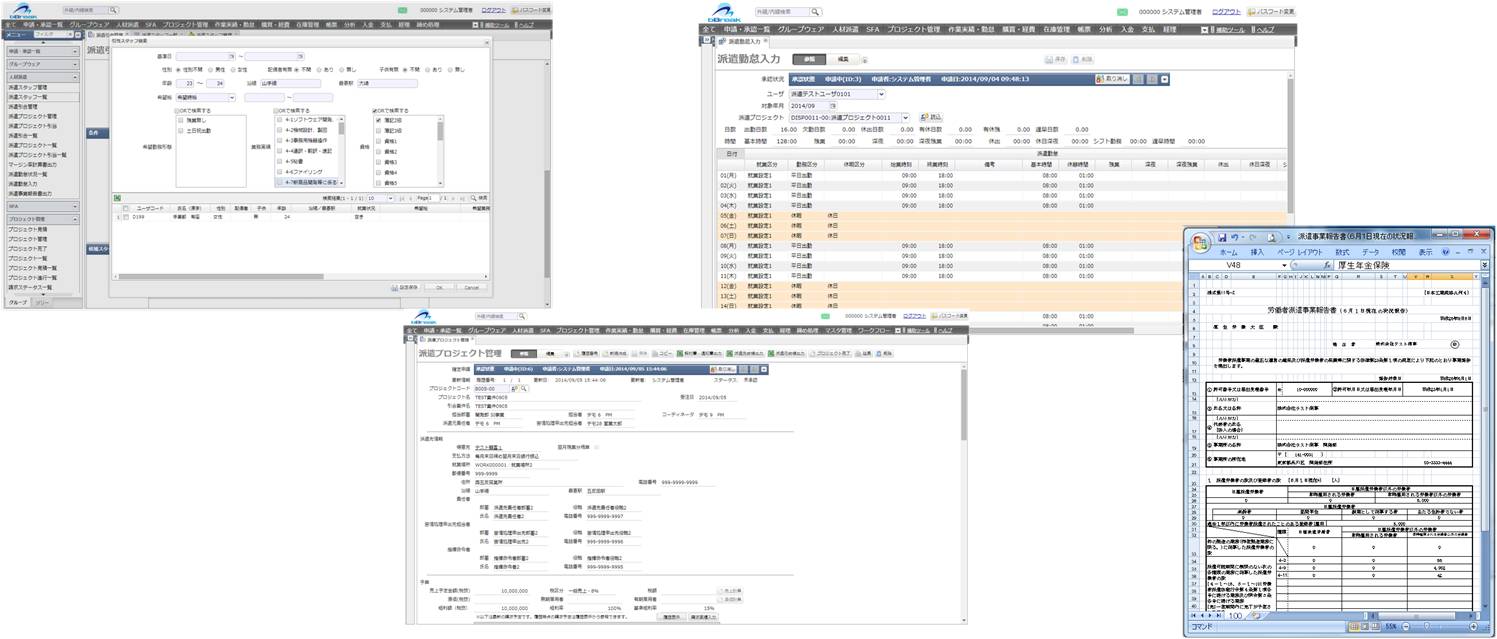Click 沿線 input field containing 山手線

click(290, 83)
